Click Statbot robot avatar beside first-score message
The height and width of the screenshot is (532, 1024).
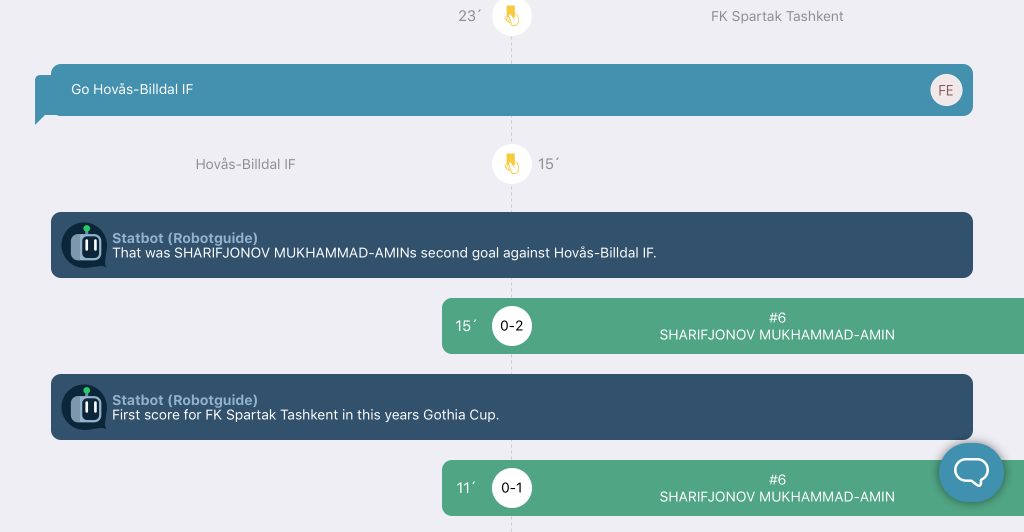pos(84,407)
